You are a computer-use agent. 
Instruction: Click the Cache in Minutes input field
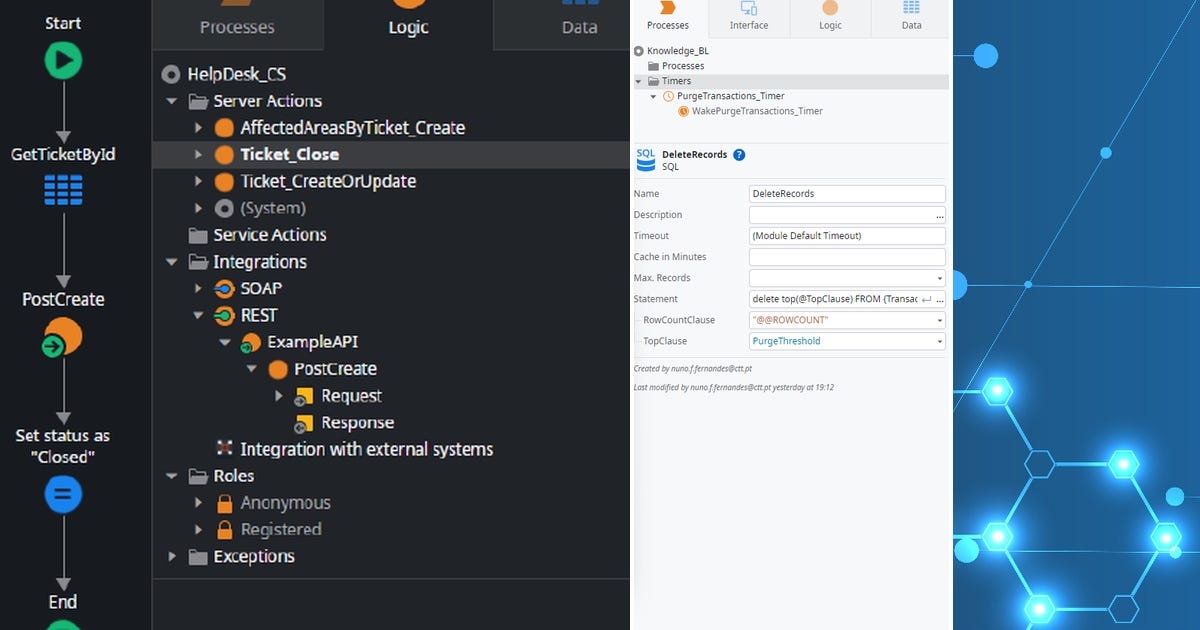[845, 256]
